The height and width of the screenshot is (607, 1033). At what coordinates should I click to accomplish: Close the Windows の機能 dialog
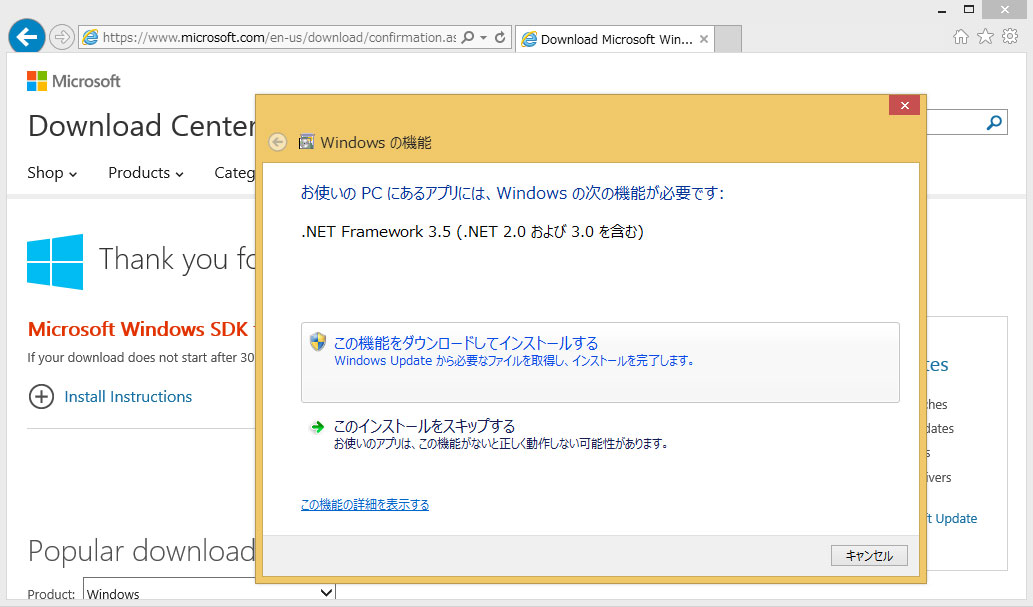(x=904, y=105)
